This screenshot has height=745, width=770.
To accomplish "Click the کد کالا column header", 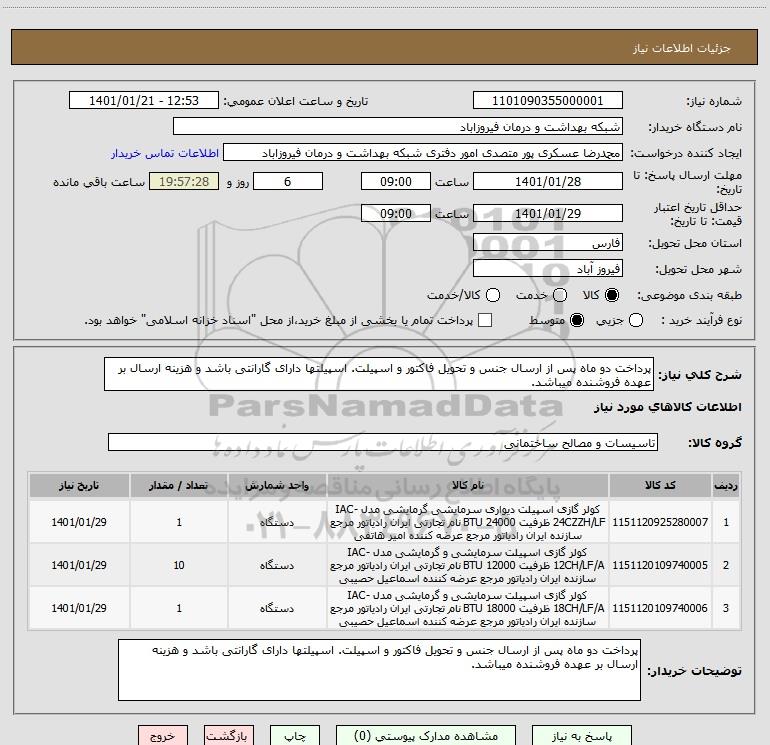I will (x=660, y=485).
